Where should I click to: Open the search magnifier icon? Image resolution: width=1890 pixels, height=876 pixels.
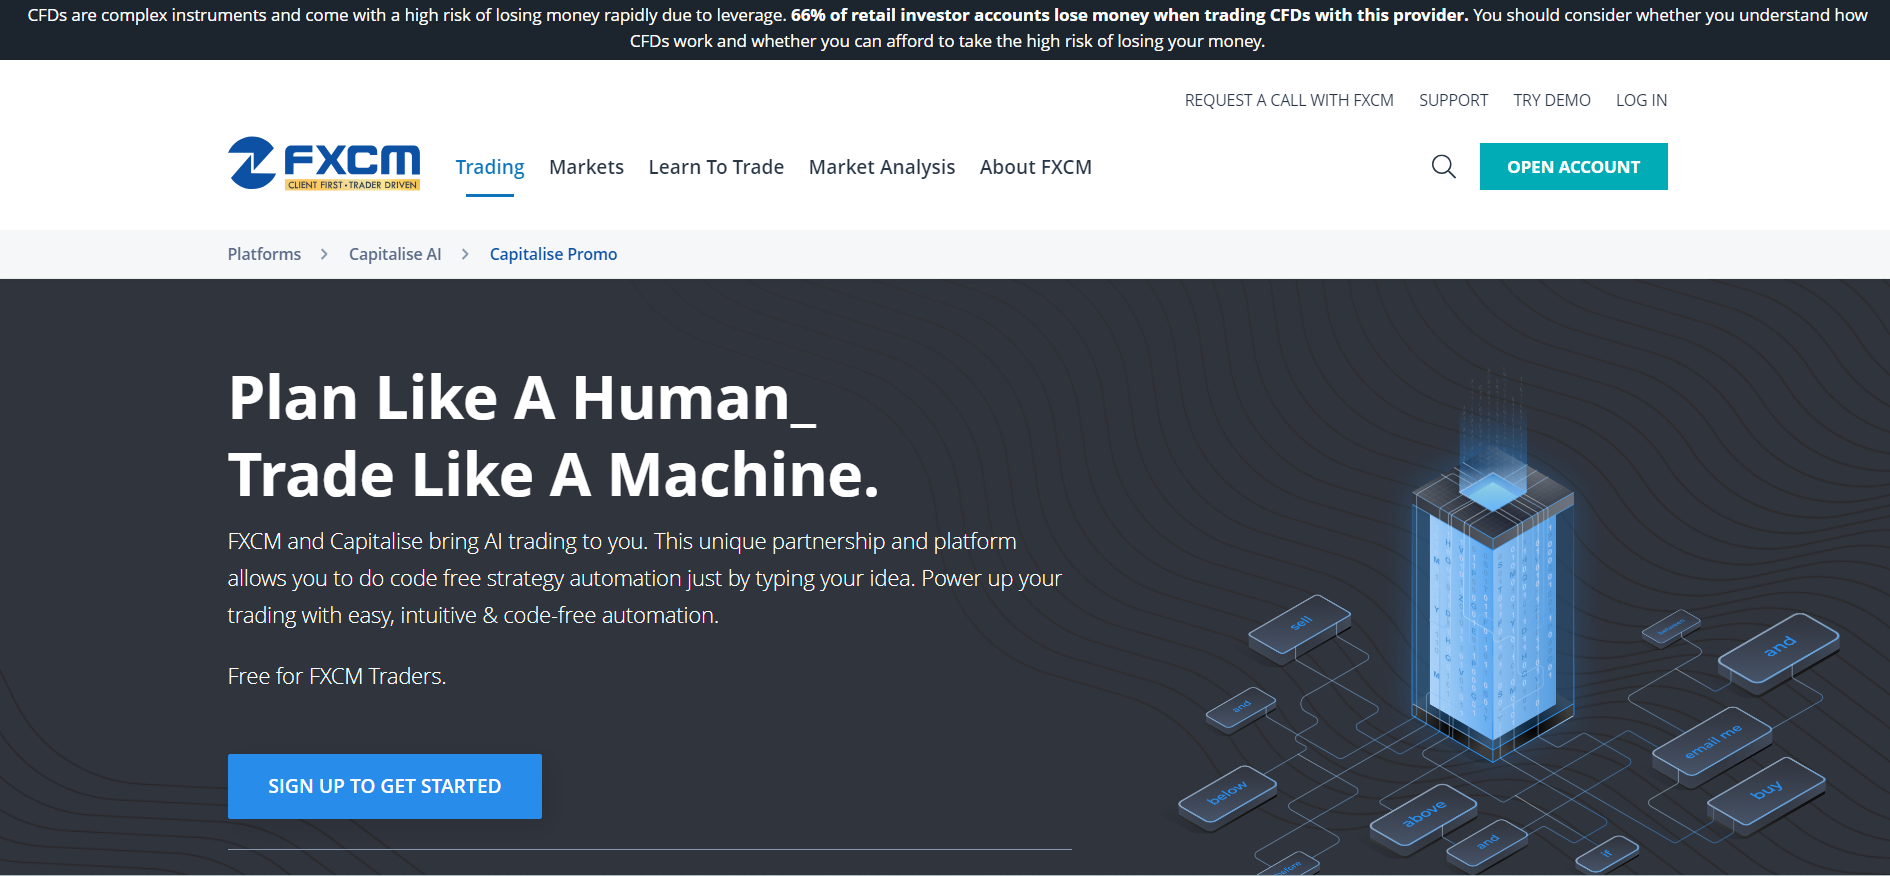pos(1443,166)
